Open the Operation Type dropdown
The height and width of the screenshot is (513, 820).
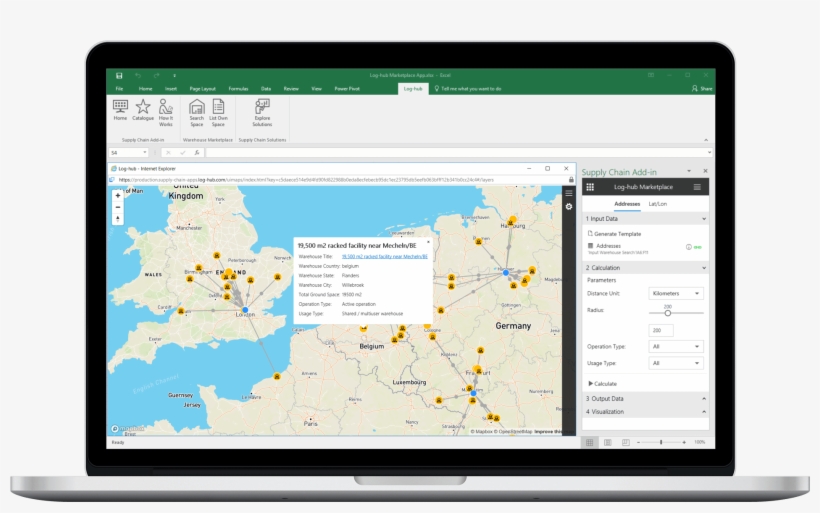coord(676,346)
